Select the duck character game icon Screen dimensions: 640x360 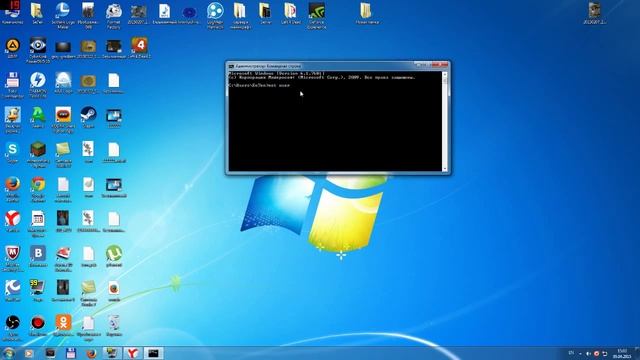(13, 114)
